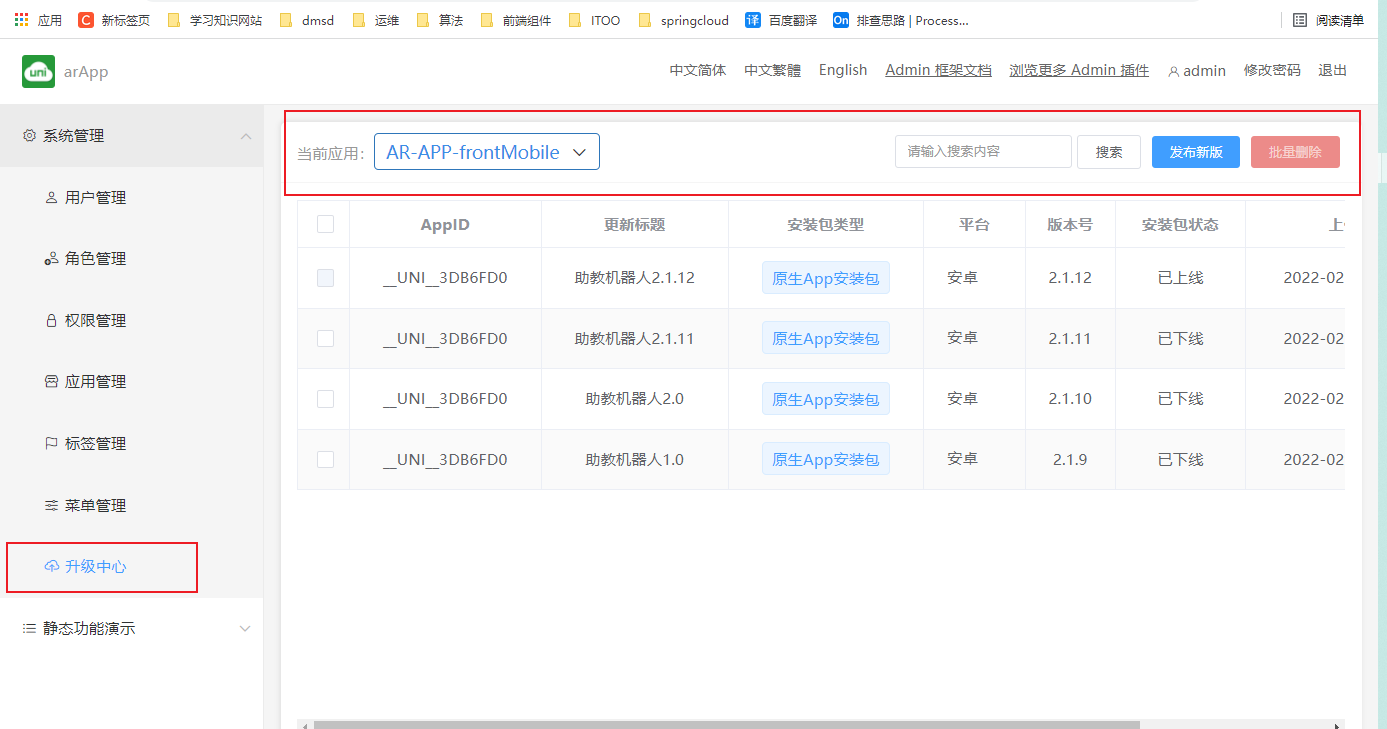Click the 发布新版 button

(1196, 152)
